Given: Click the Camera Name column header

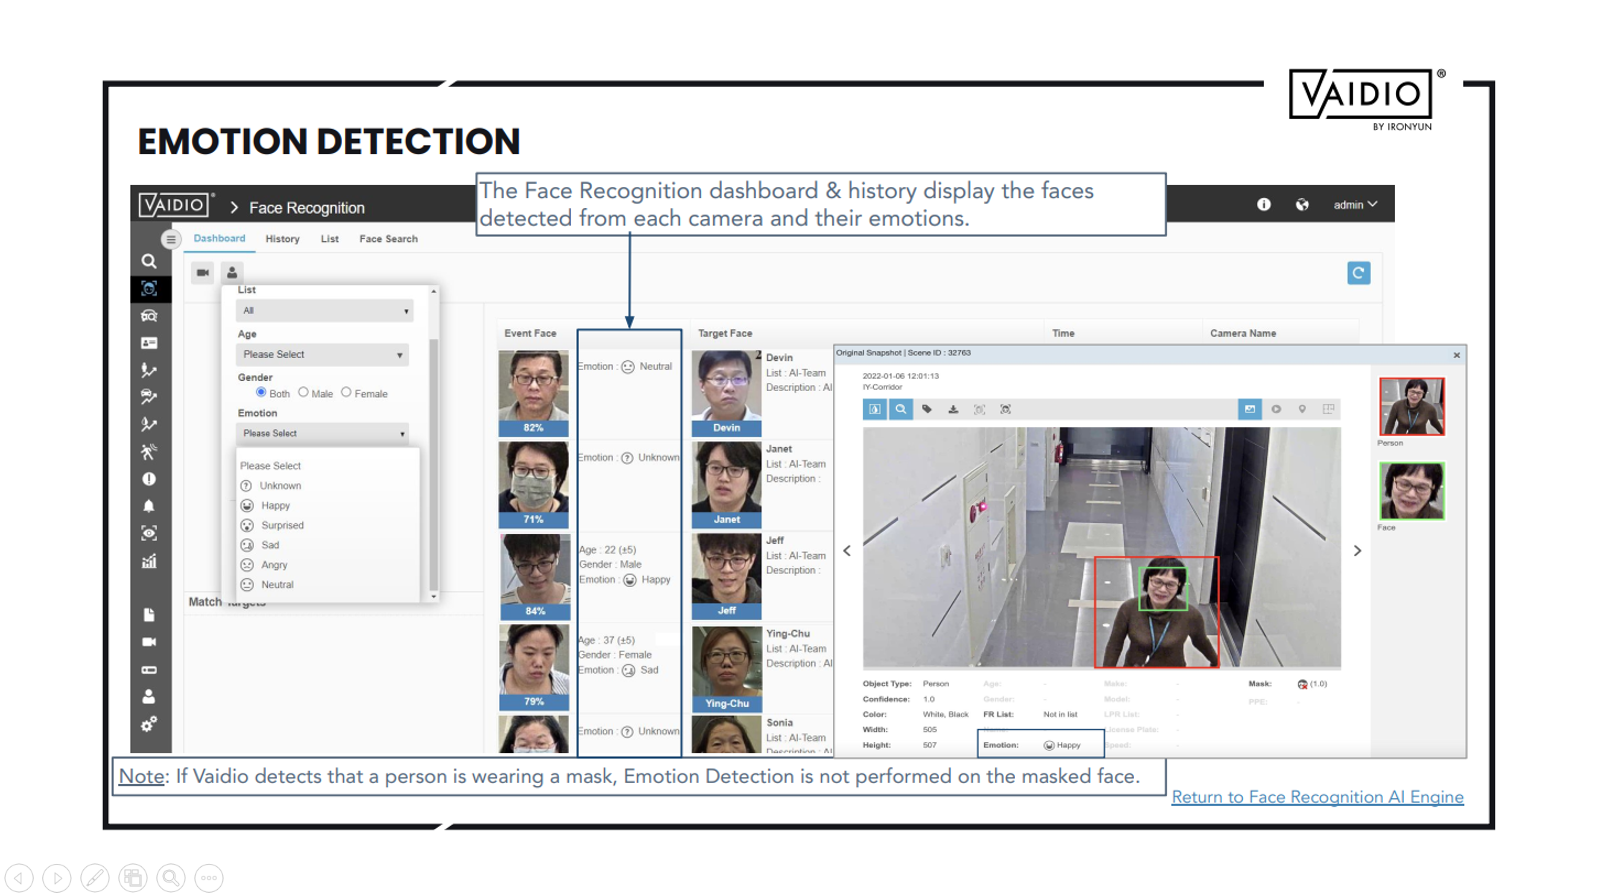Looking at the screenshot, I should point(1242,333).
